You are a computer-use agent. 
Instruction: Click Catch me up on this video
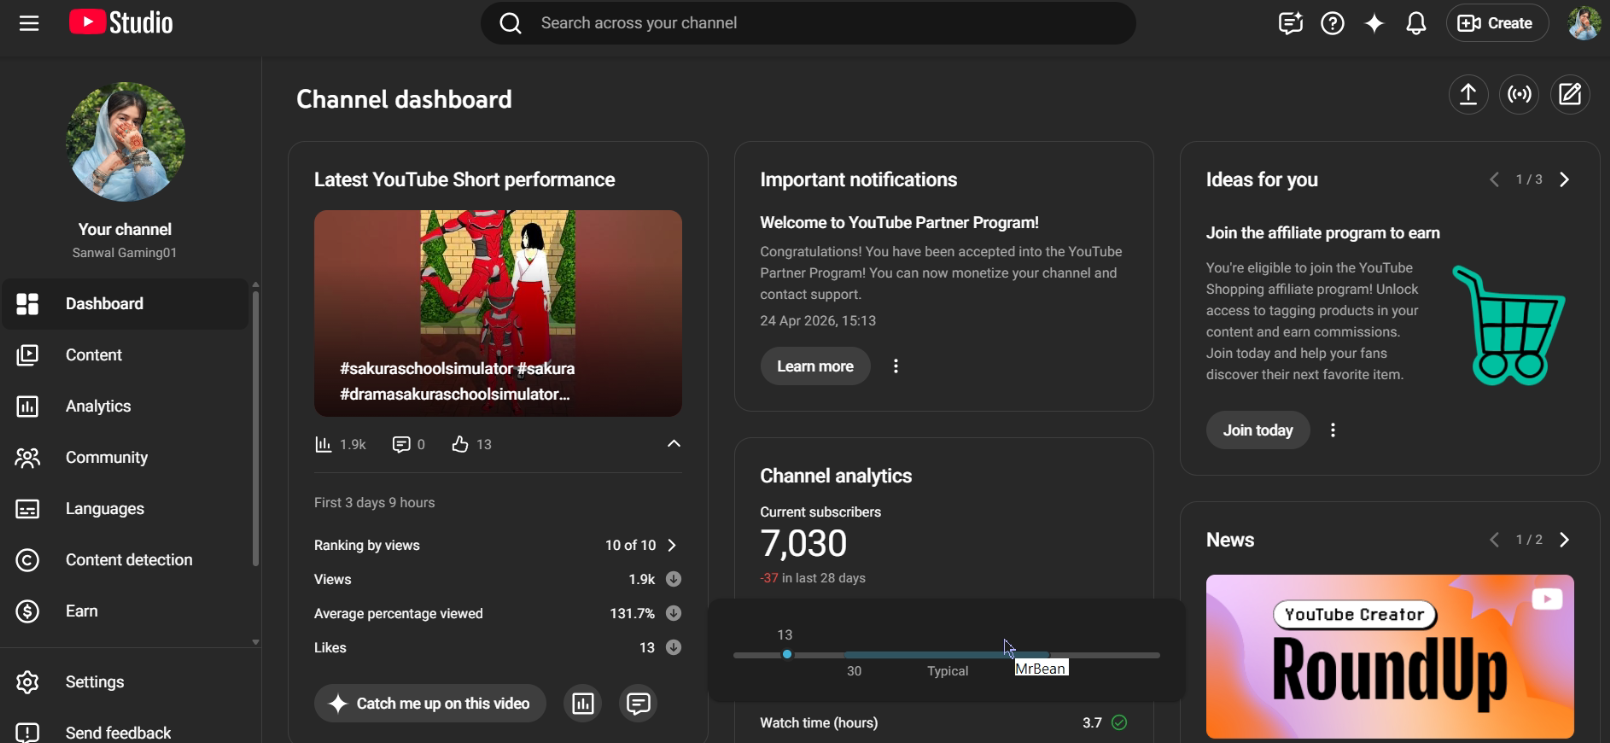click(x=430, y=703)
